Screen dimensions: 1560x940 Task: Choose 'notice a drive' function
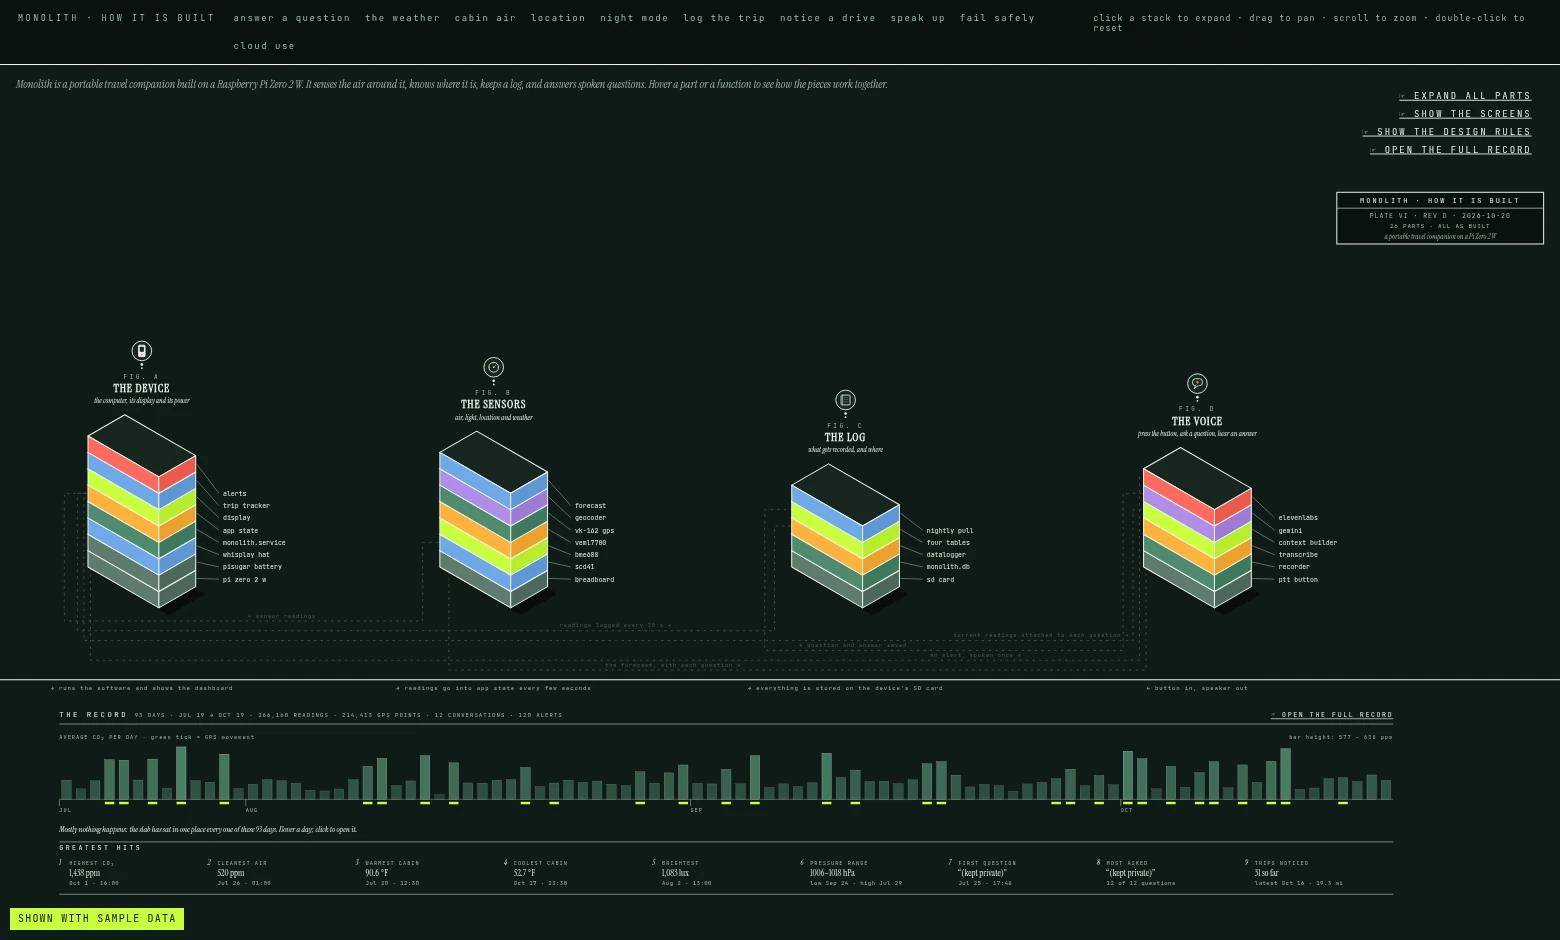point(828,18)
